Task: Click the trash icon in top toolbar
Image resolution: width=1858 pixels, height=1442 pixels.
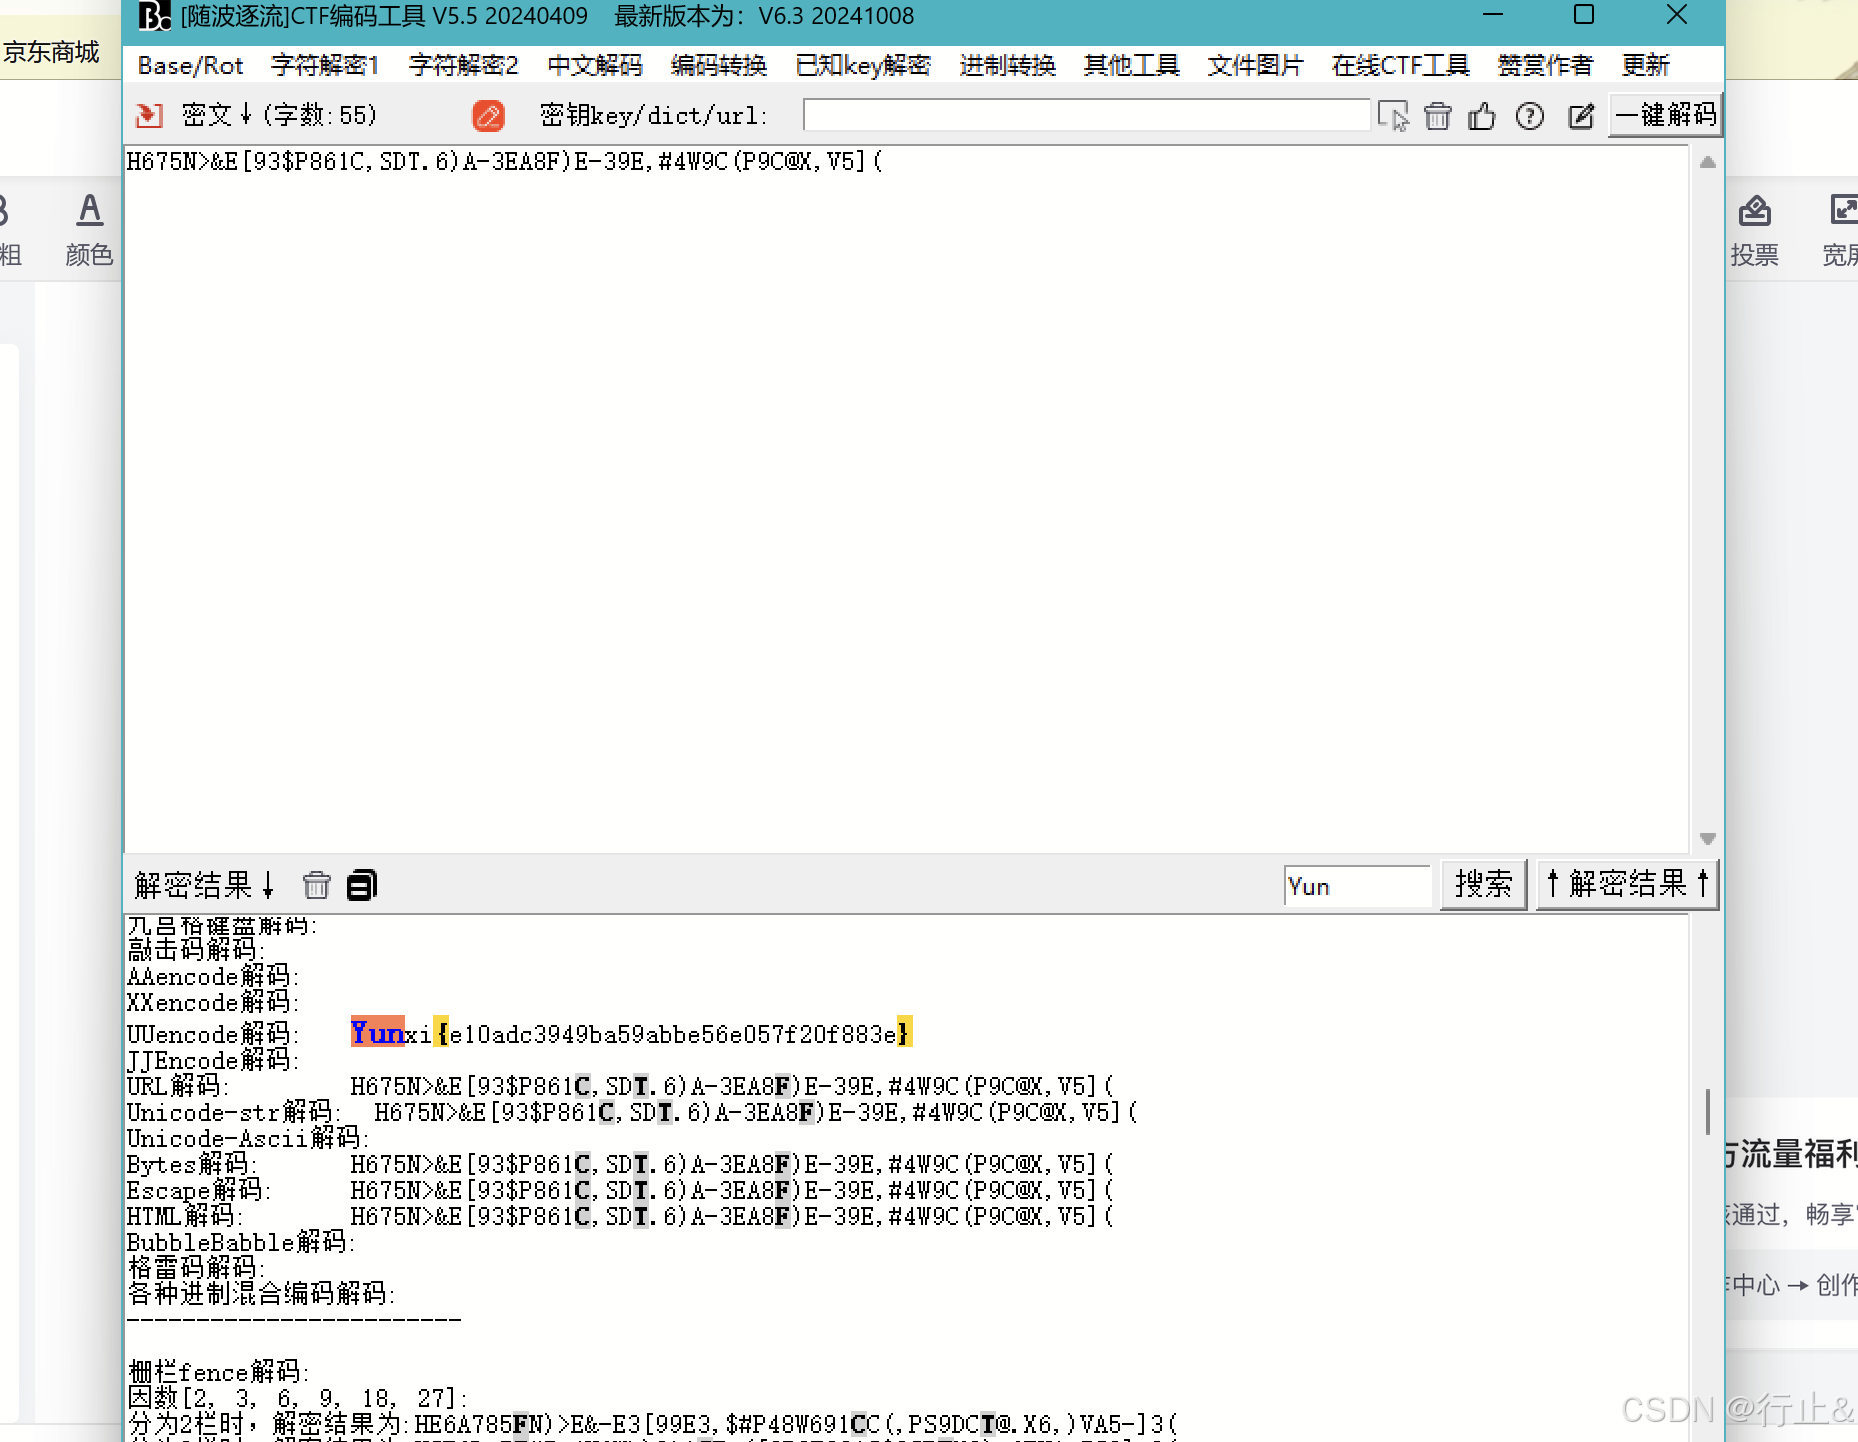Action: pyautogui.click(x=1438, y=116)
